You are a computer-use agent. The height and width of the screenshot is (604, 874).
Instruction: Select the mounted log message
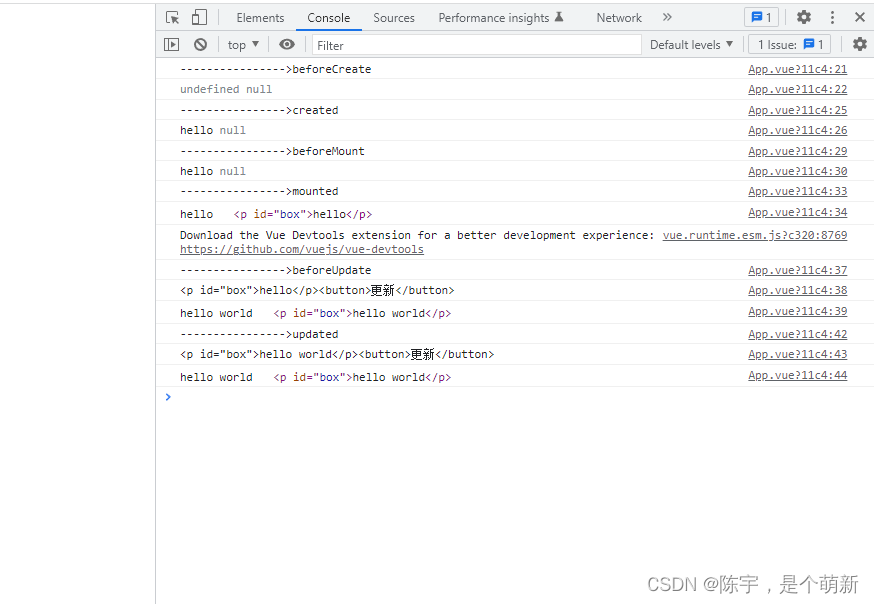259,191
